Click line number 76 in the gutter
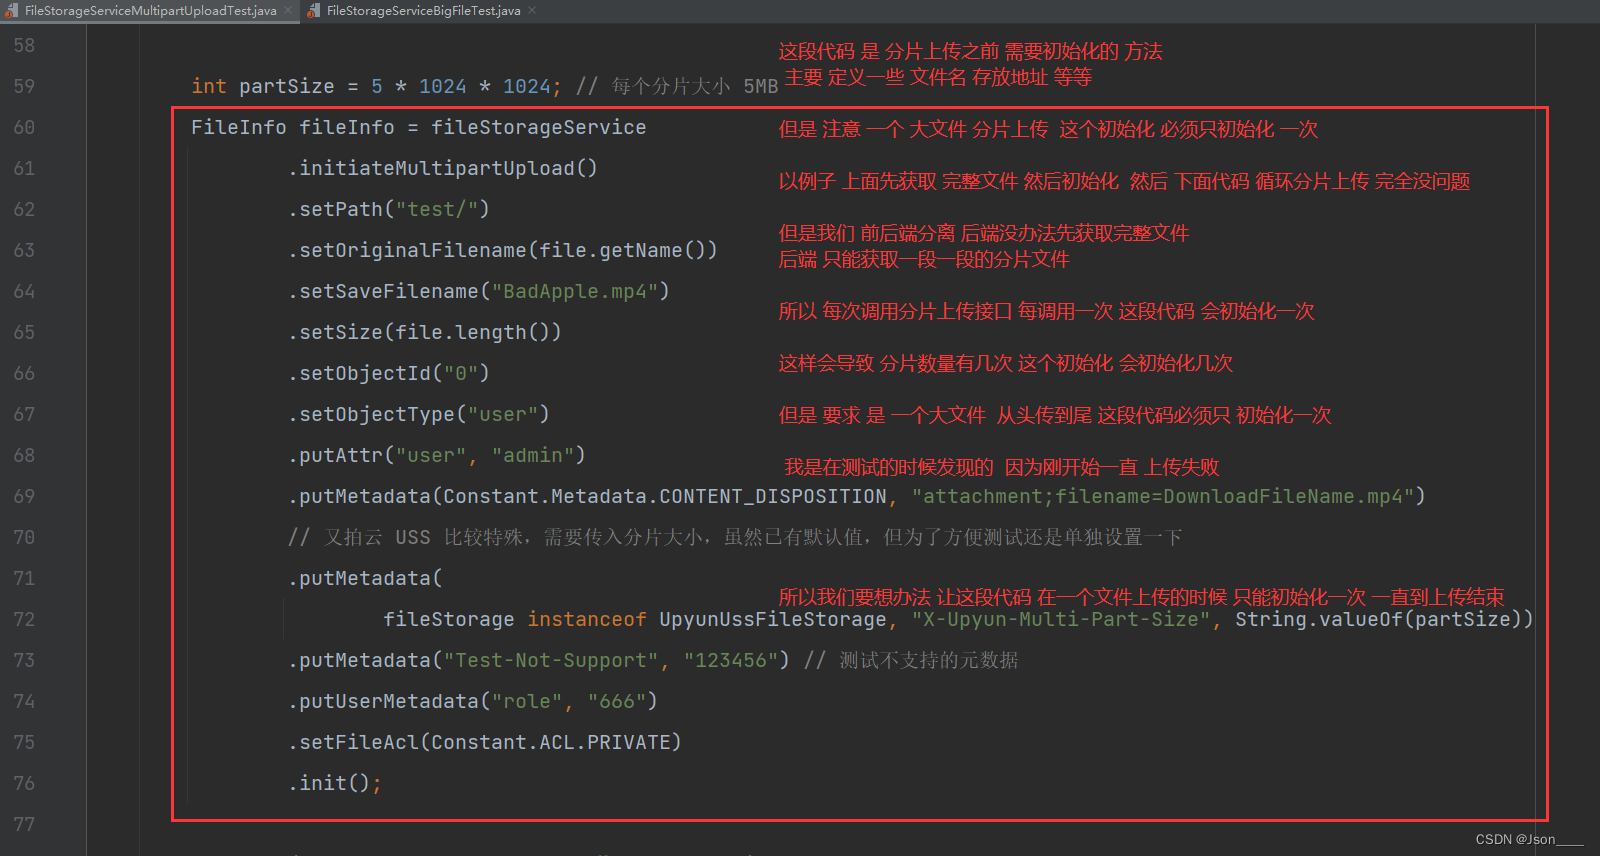Viewport: 1600px width, 856px height. point(24,783)
